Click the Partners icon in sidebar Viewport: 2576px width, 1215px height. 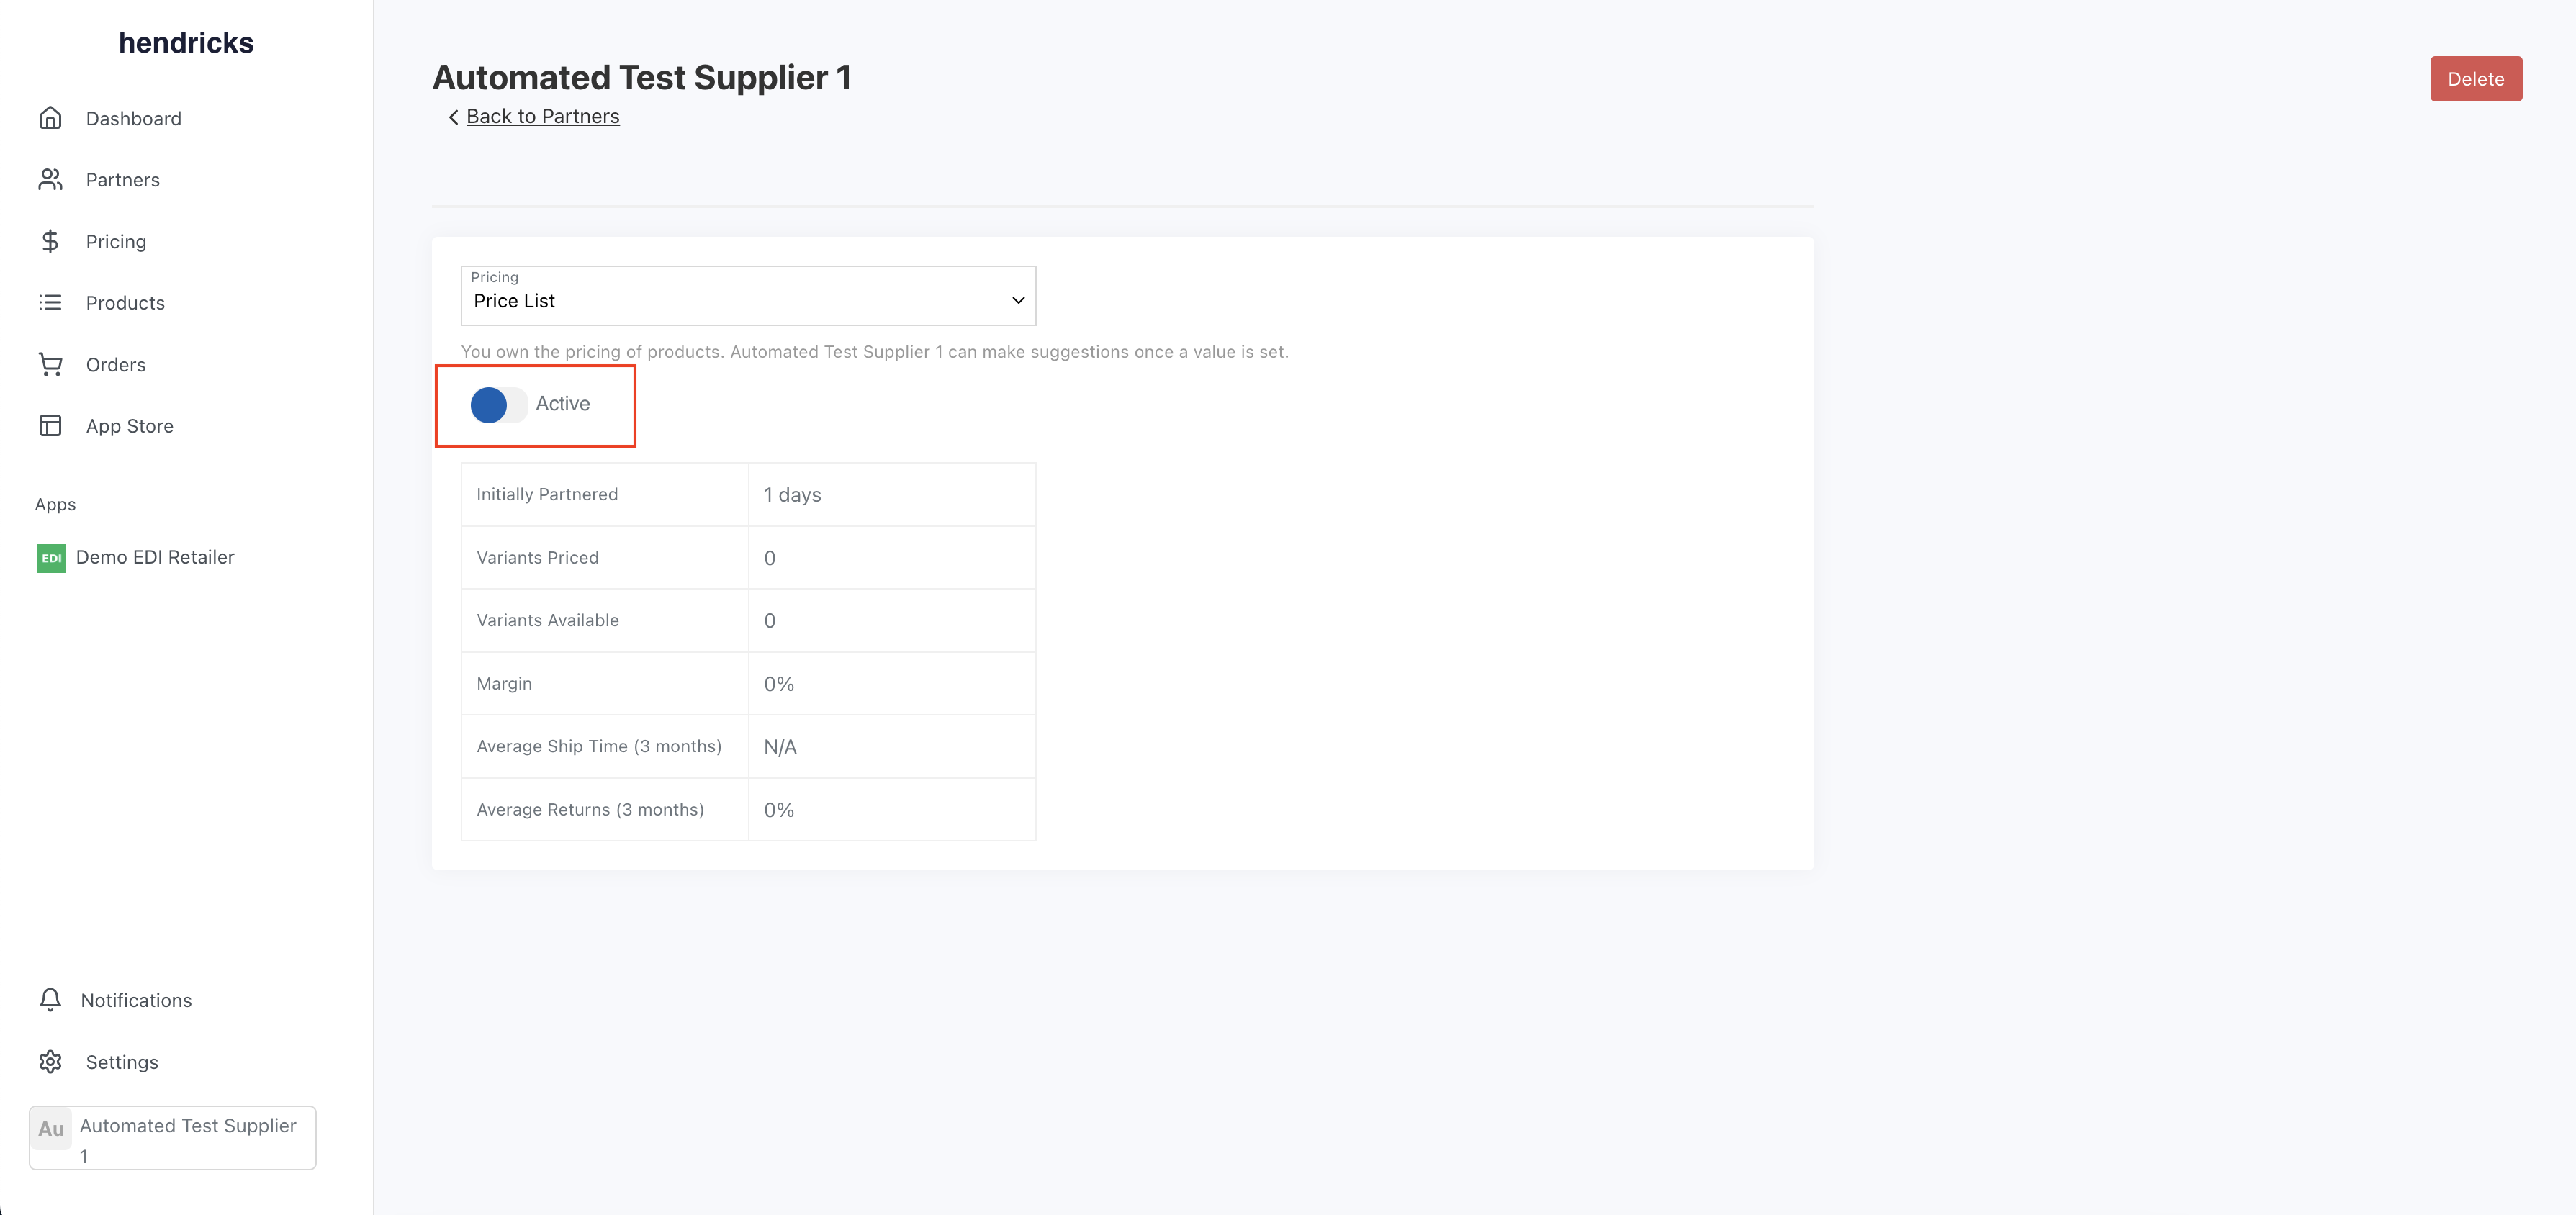(49, 179)
